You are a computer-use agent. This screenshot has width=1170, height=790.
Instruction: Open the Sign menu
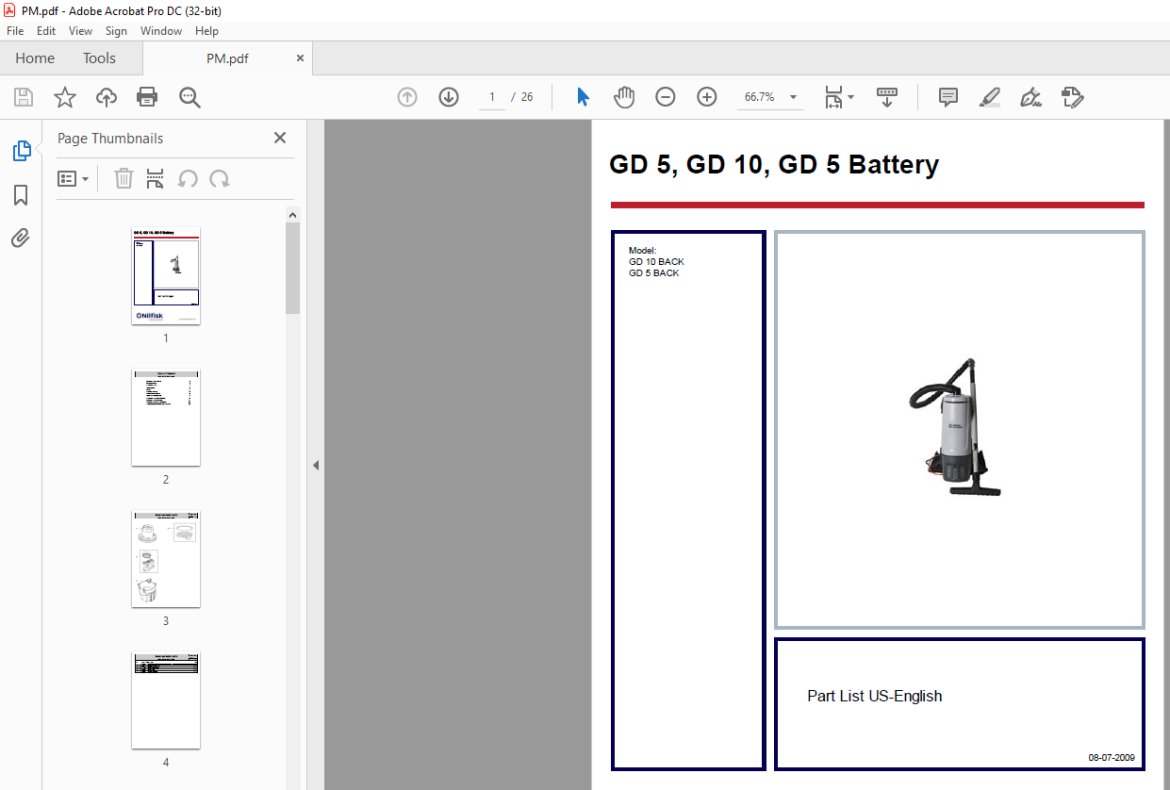click(116, 31)
